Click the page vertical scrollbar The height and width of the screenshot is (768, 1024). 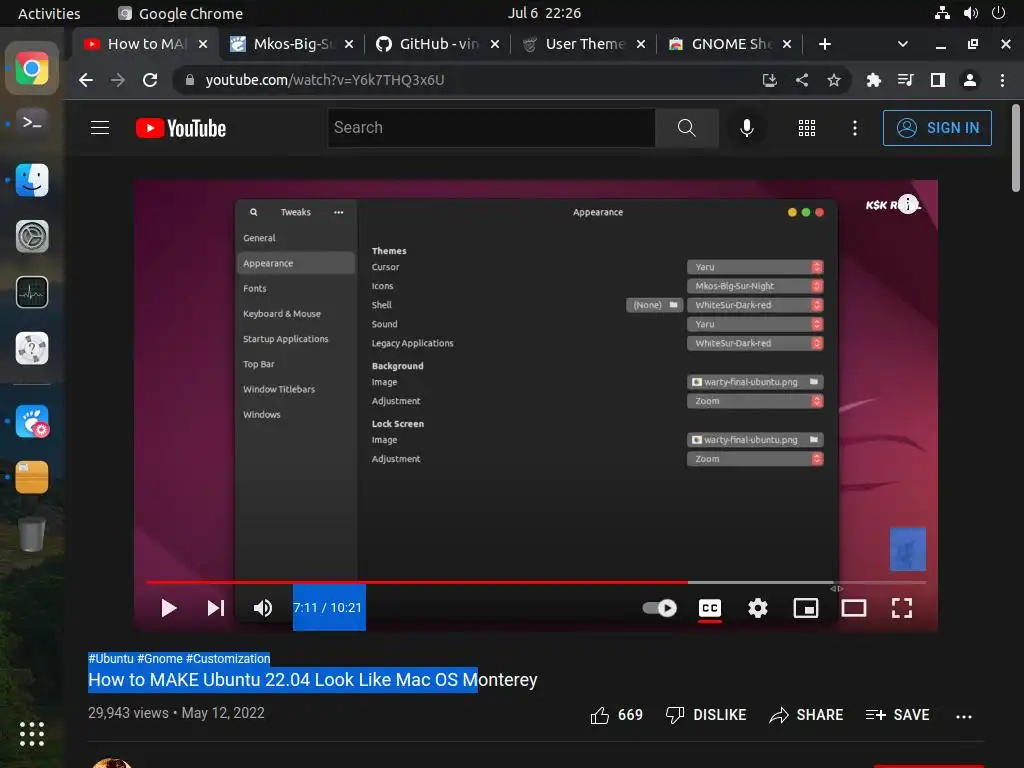(x=1015, y=148)
